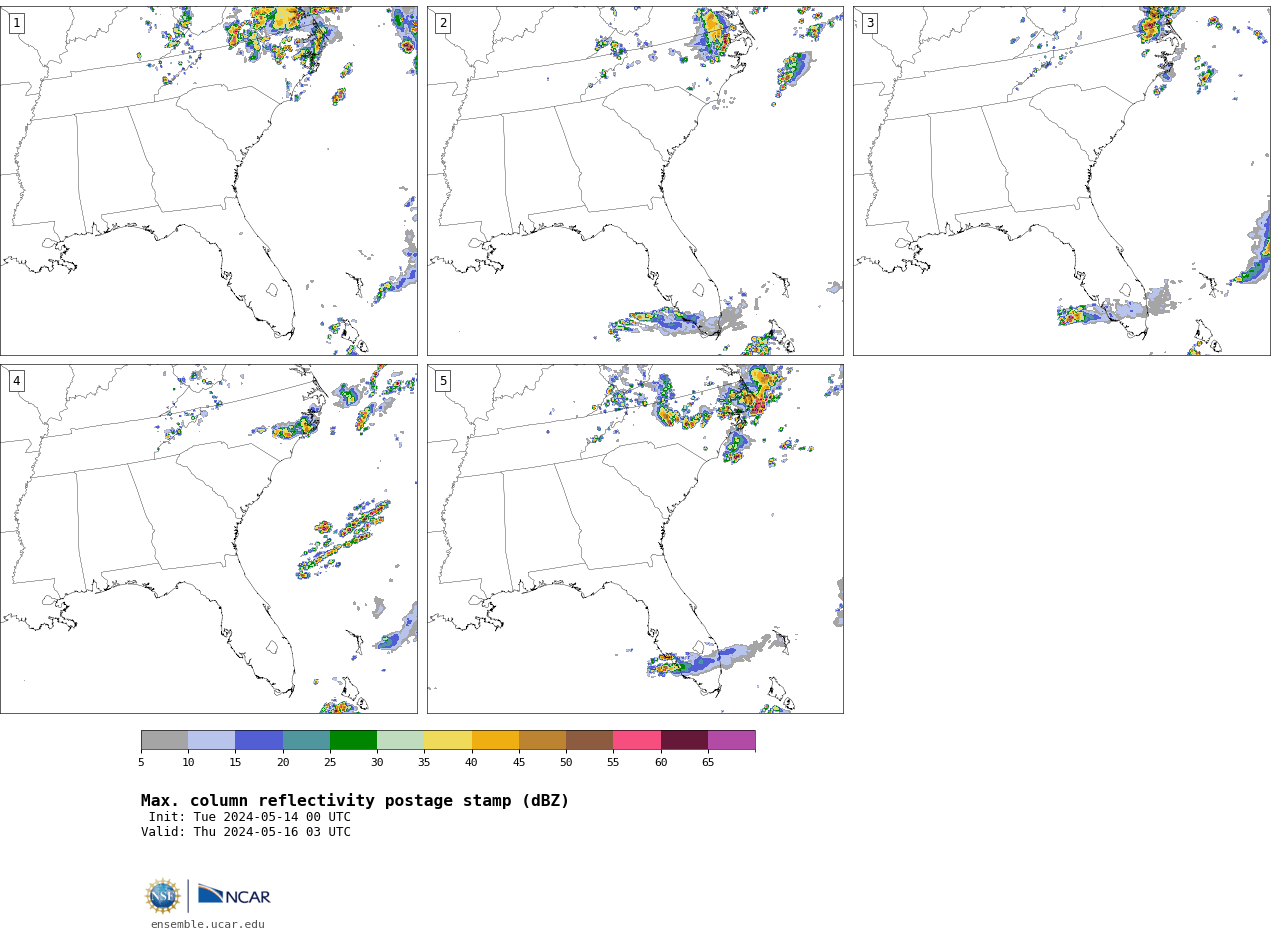Click the panel number 5 label
This screenshot has width=1280, height=936.
443,381
